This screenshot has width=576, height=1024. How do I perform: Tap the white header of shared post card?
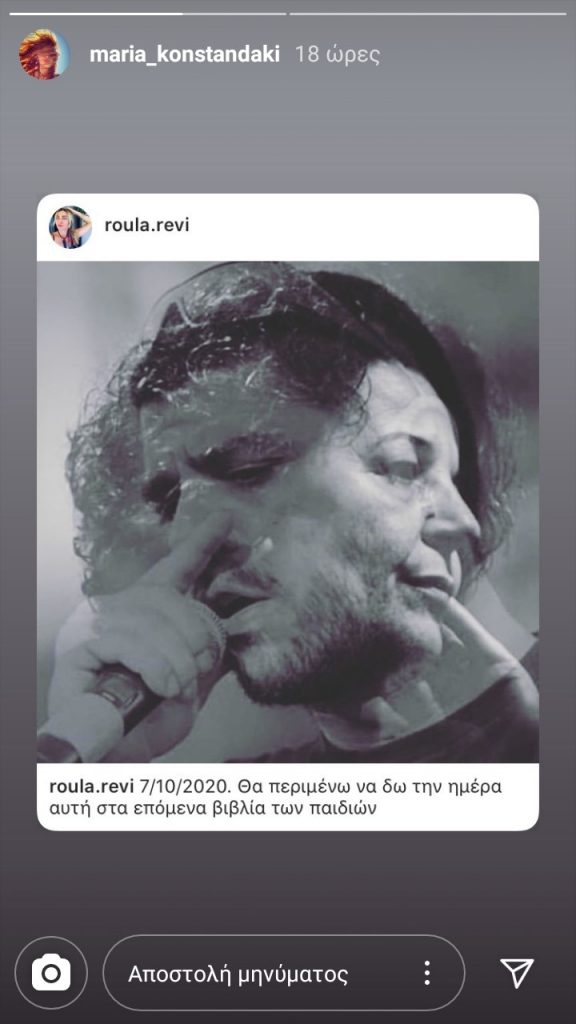288,227
